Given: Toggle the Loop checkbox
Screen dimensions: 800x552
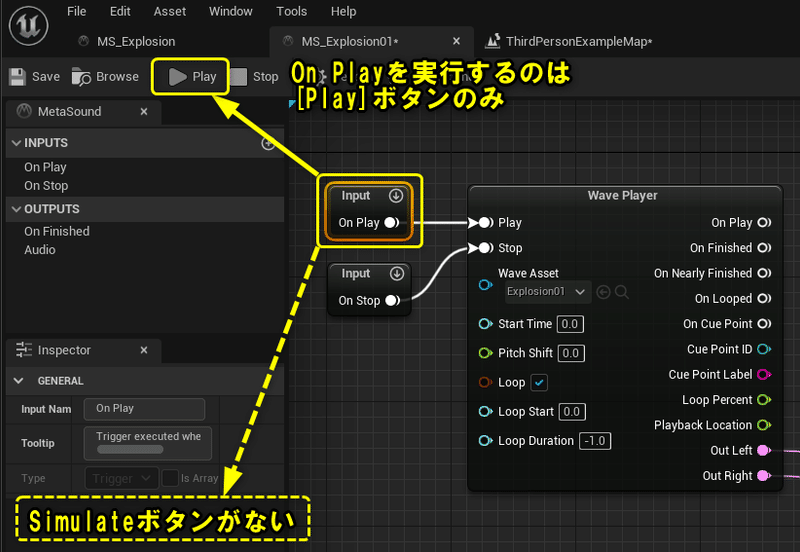Looking at the screenshot, I should click(539, 382).
